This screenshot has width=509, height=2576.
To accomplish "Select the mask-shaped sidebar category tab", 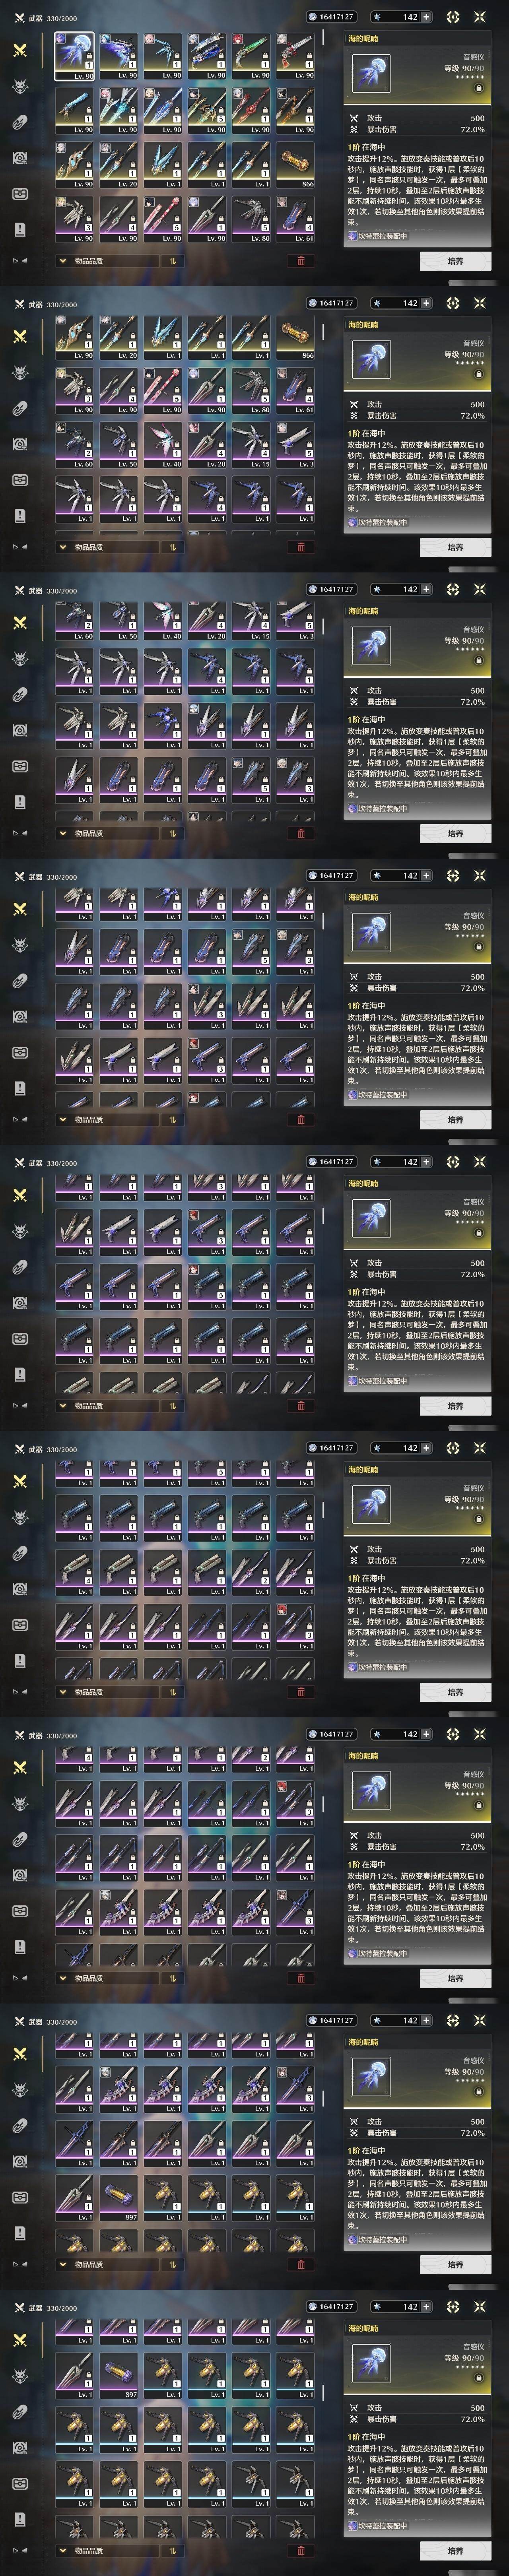I will pos(20,193).
